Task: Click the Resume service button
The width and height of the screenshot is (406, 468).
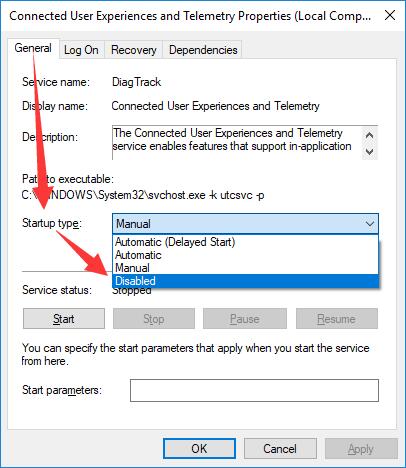Action: tap(337, 319)
